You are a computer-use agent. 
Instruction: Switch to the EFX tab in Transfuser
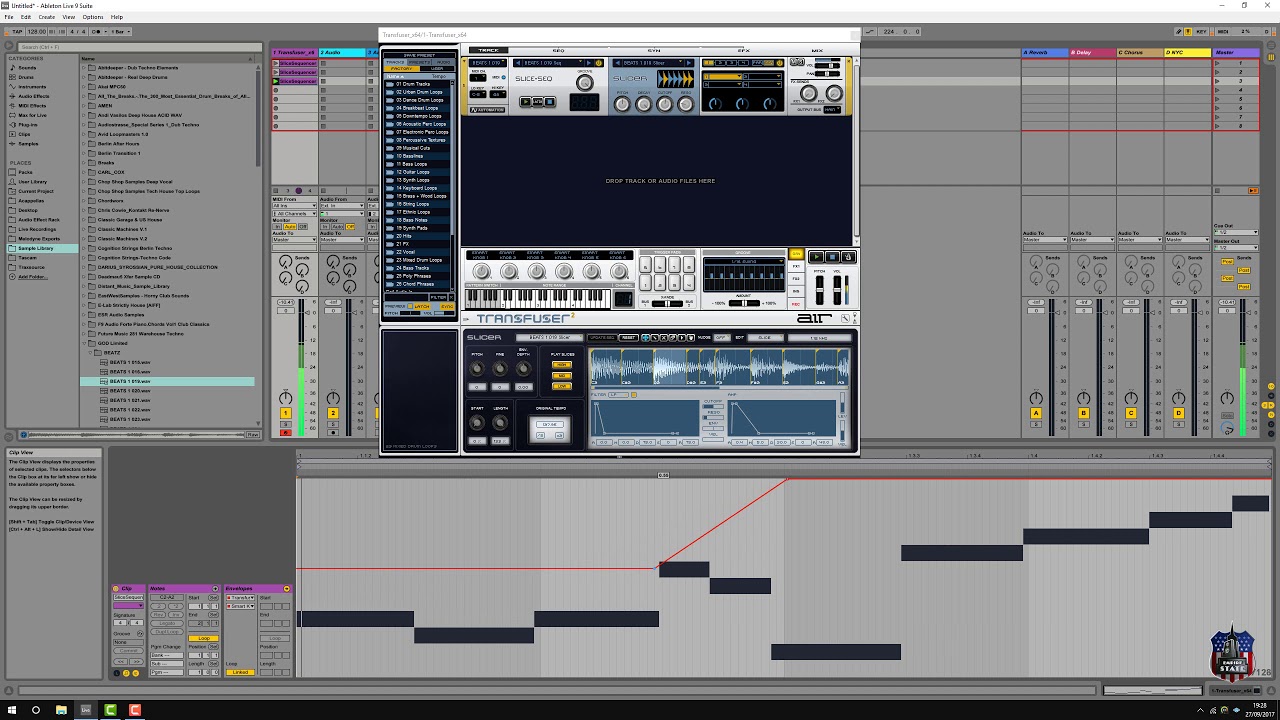pos(743,50)
